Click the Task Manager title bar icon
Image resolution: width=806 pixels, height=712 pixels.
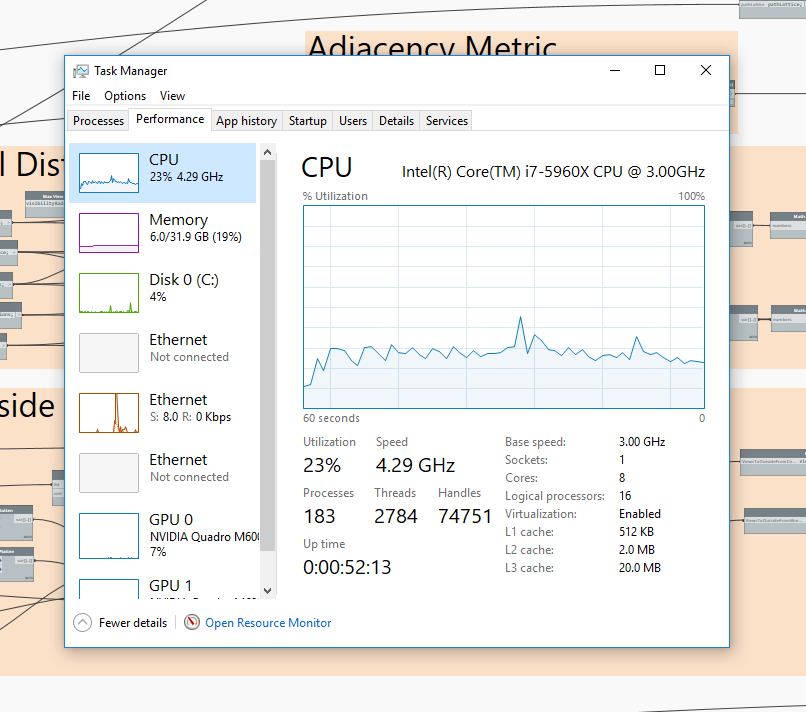pos(81,71)
